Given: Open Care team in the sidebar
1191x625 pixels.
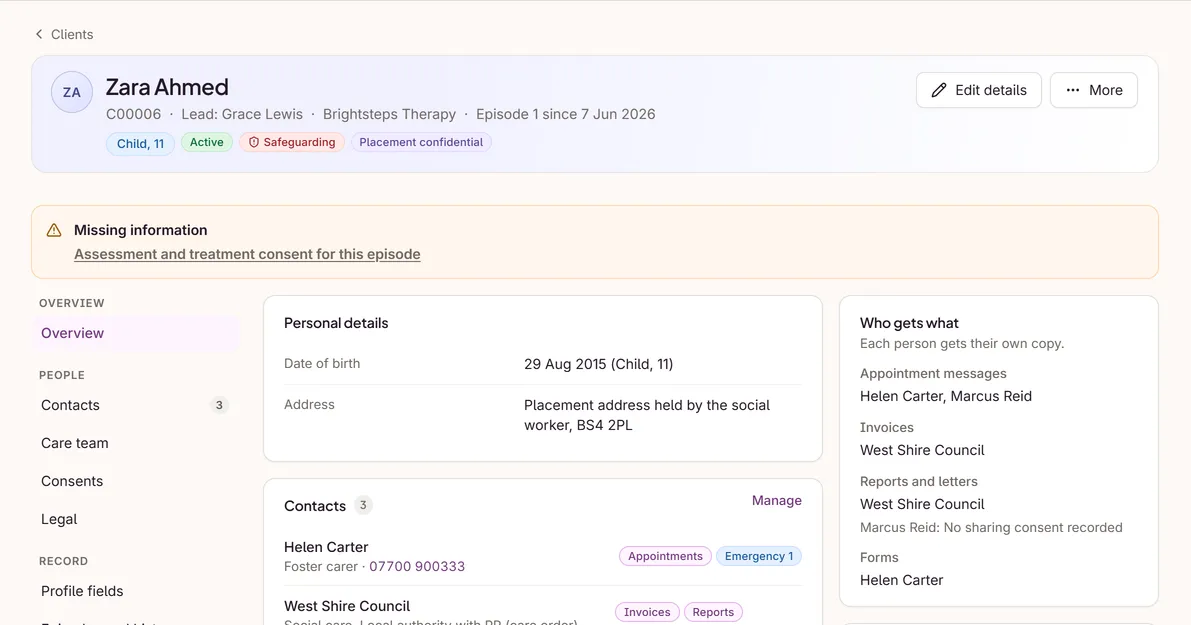Looking at the screenshot, I should (135, 443).
